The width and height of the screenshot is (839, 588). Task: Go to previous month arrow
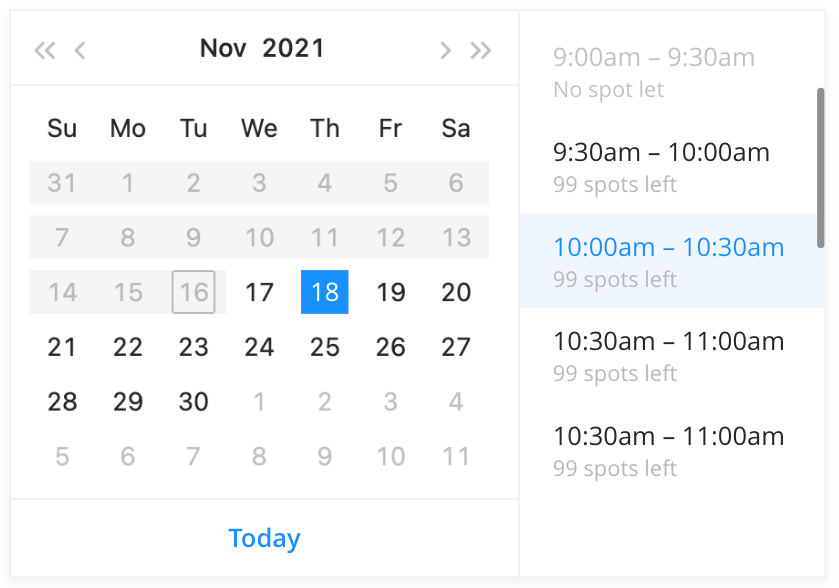coord(80,50)
